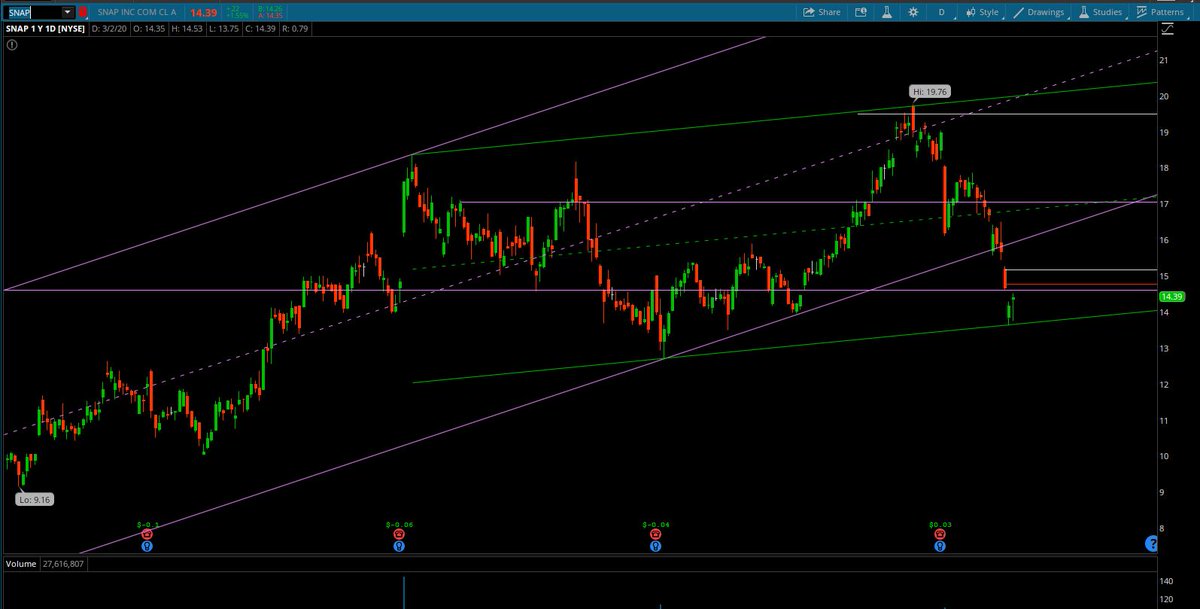Open the Style menu

(982, 12)
